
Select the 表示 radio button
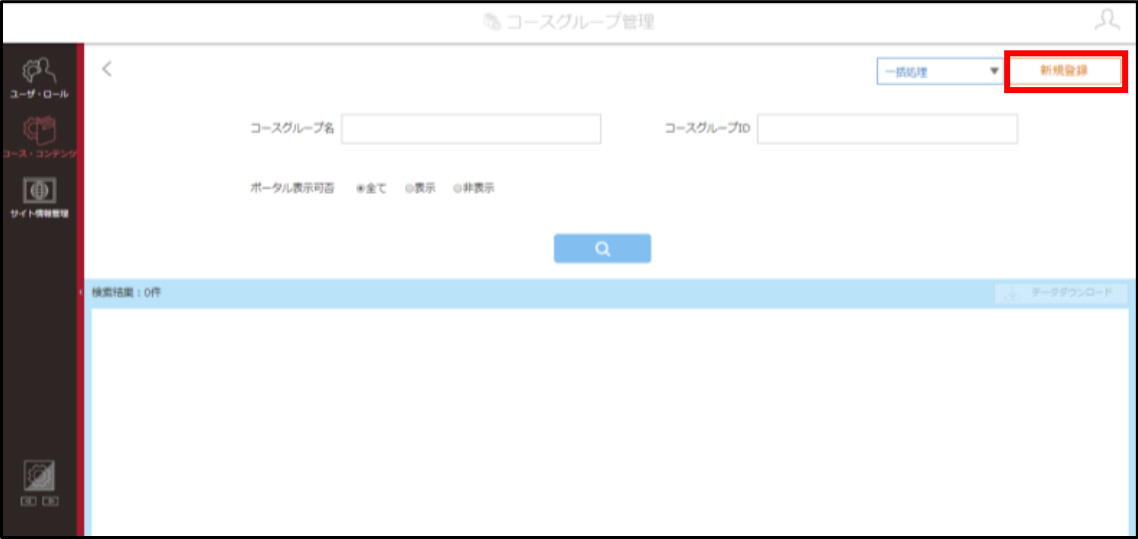(x=409, y=188)
